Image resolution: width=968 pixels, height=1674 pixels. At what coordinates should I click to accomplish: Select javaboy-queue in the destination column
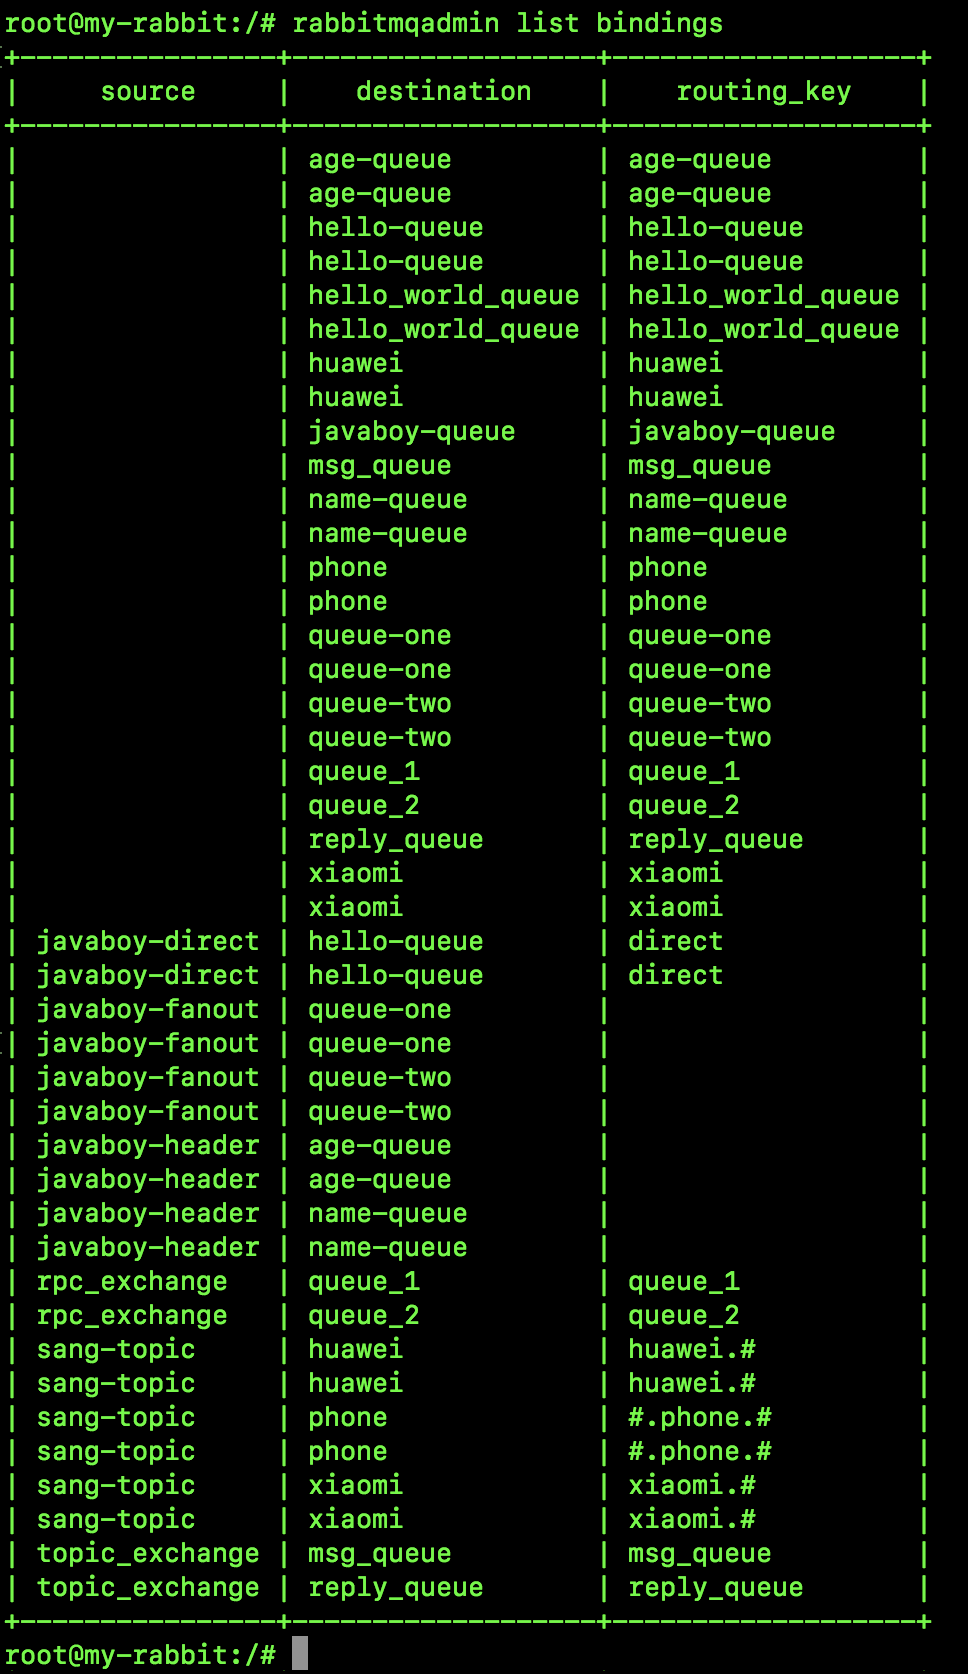(x=411, y=431)
